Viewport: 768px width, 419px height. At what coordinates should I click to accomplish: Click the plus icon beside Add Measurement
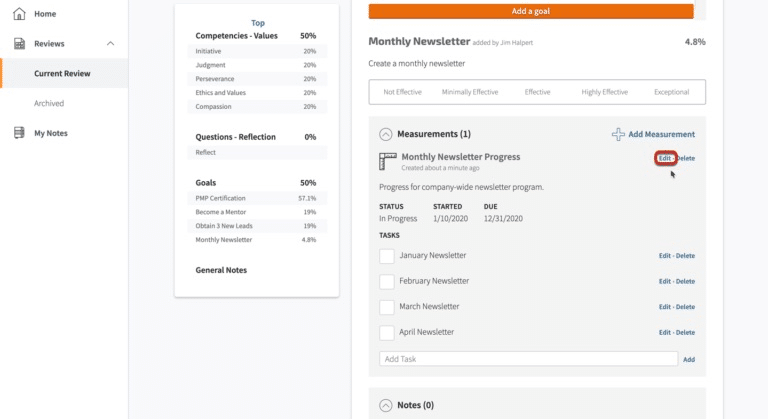coord(618,134)
